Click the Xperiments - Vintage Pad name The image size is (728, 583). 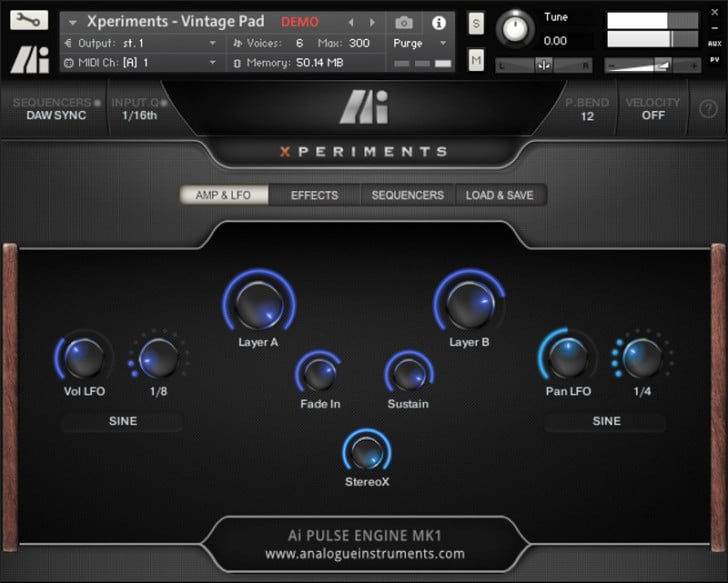pyautogui.click(x=176, y=21)
